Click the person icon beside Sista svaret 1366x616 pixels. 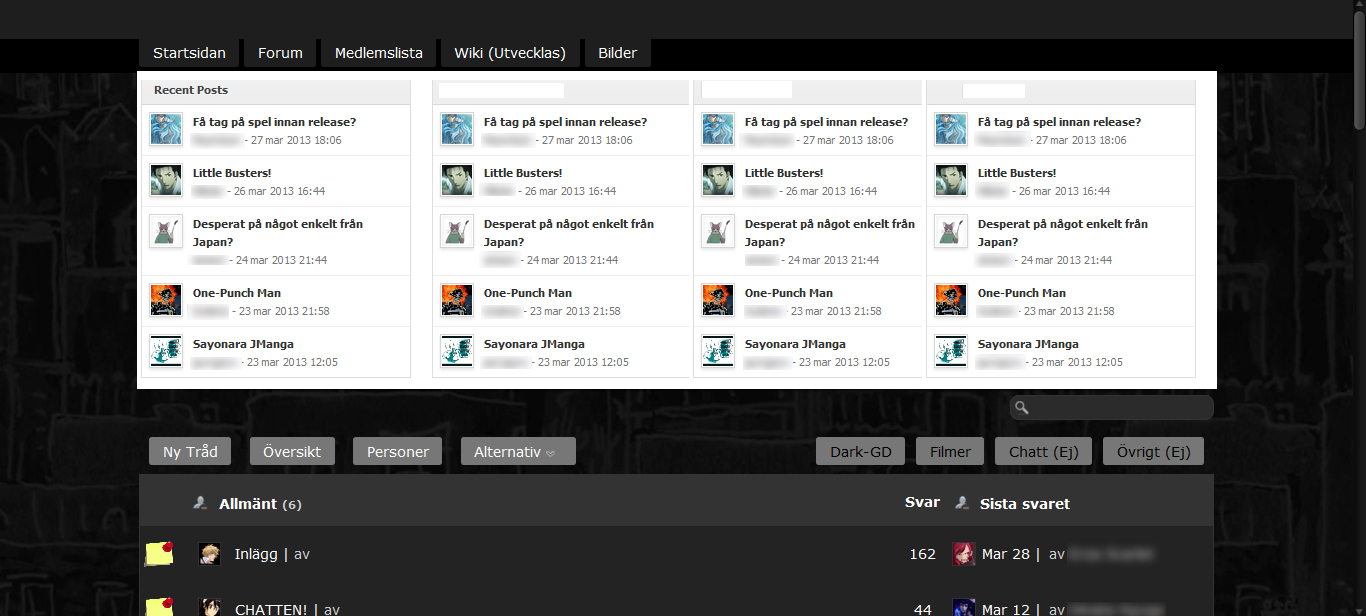[x=962, y=503]
